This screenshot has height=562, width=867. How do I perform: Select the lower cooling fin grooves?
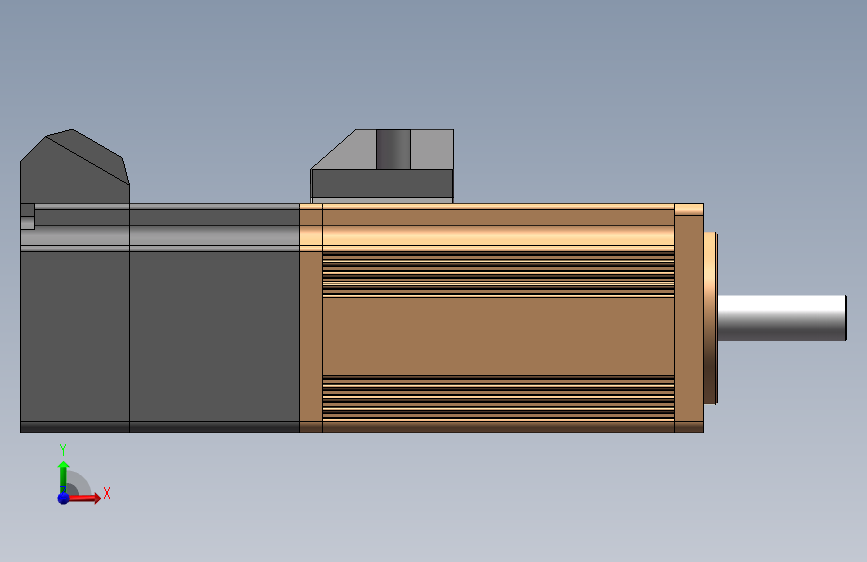pyautogui.click(x=498, y=398)
